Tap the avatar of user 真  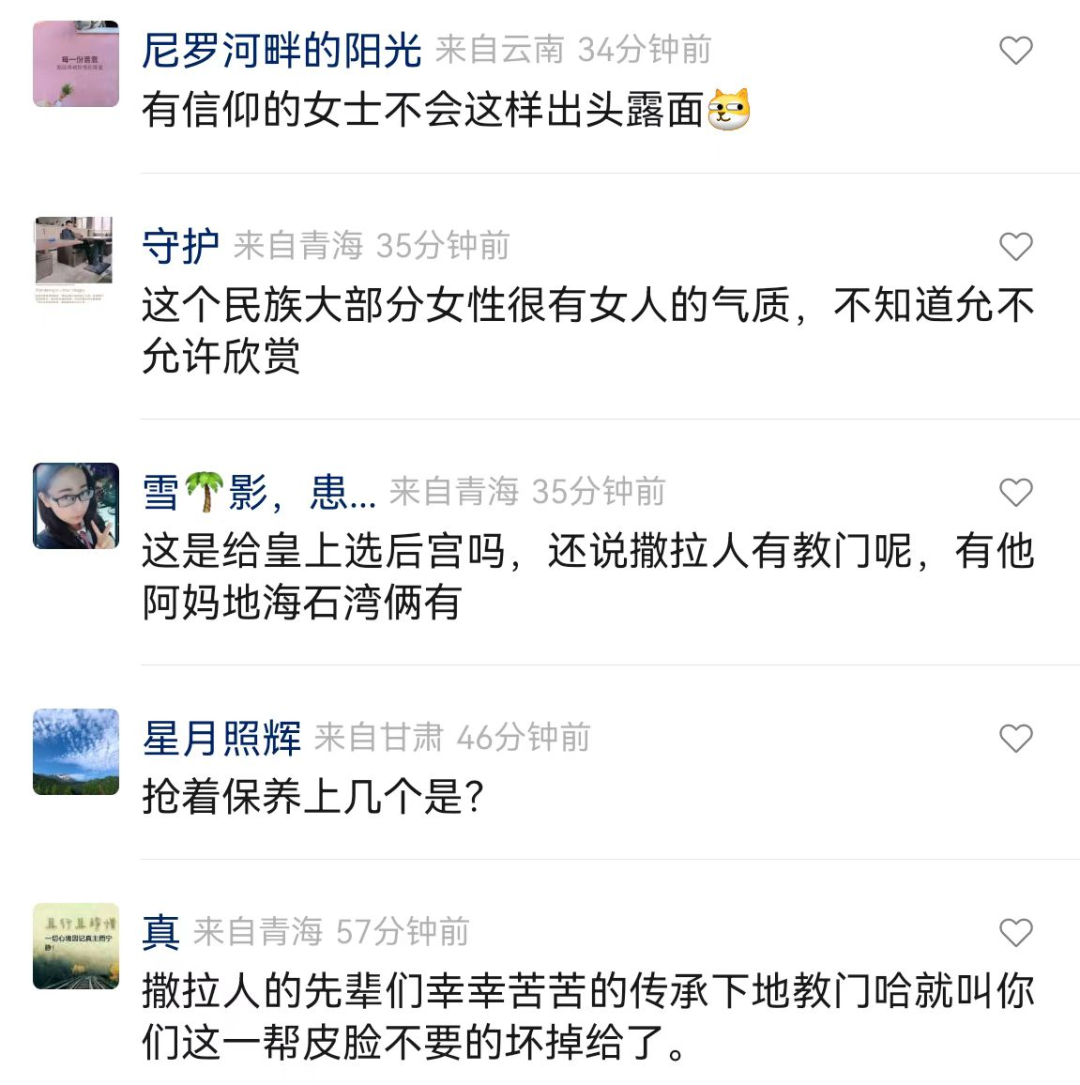coord(76,946)
